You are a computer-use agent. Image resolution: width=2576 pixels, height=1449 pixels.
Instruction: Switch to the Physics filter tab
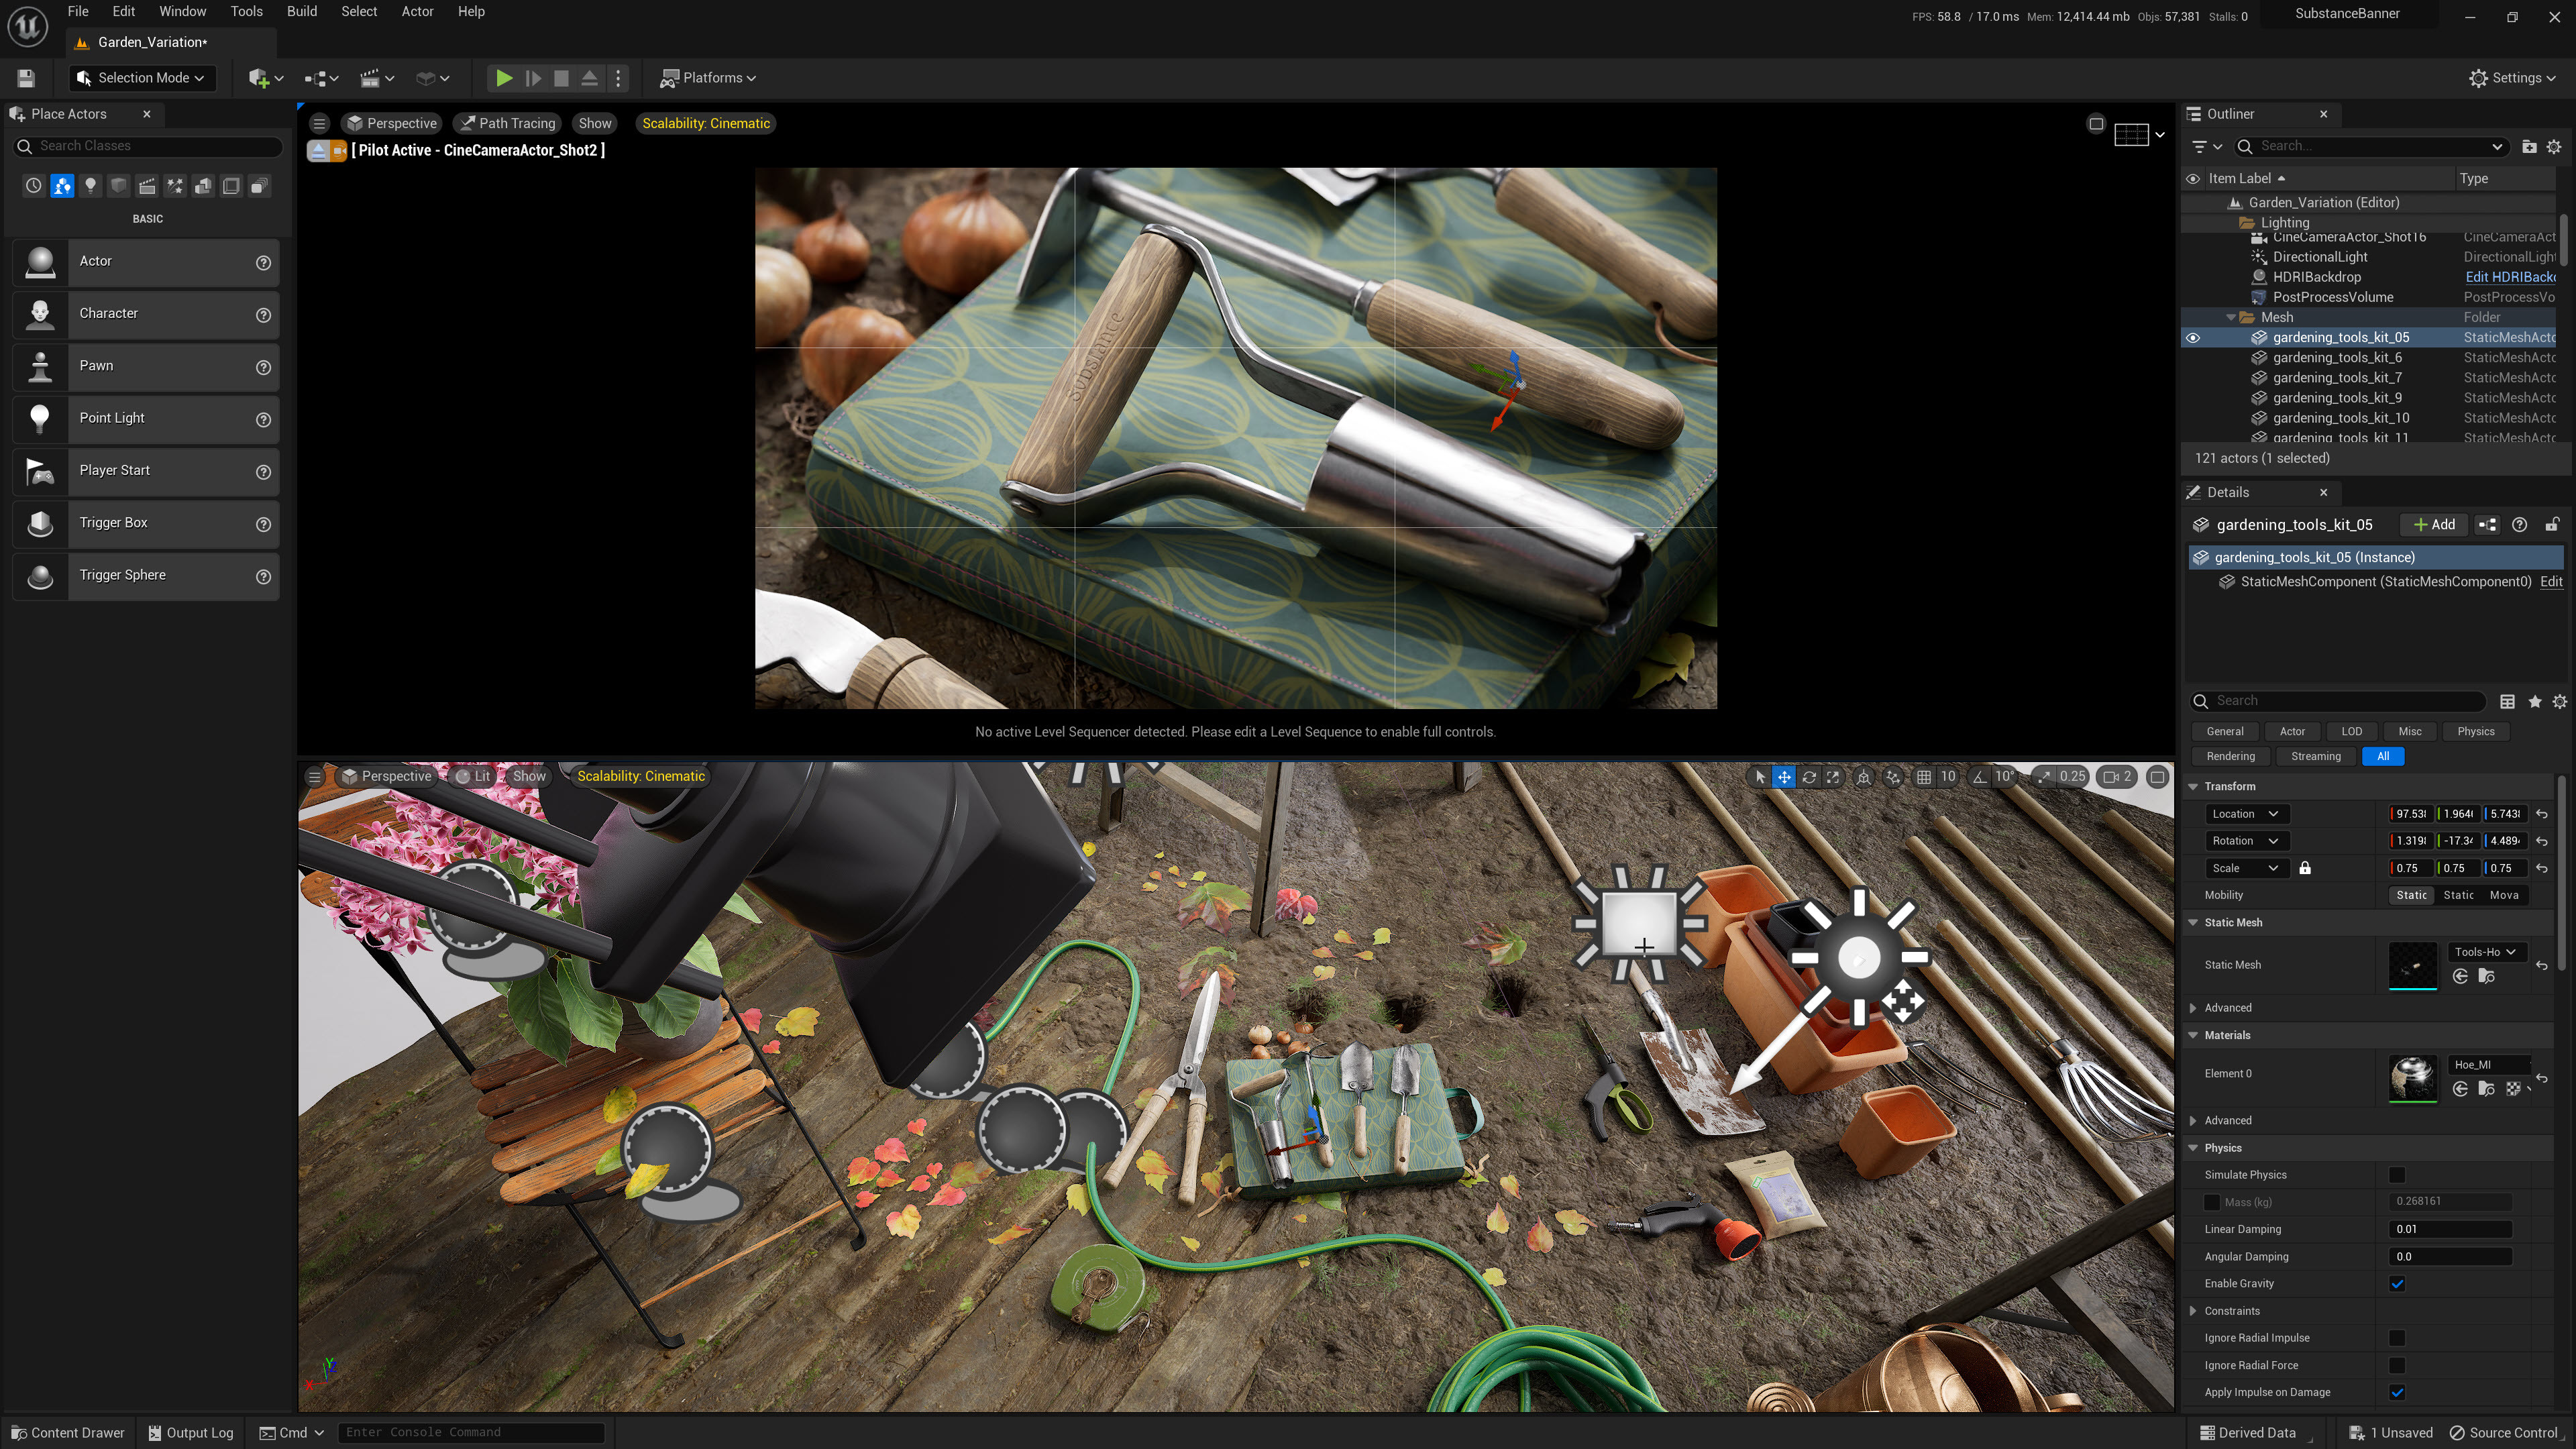click(2475, 731)
